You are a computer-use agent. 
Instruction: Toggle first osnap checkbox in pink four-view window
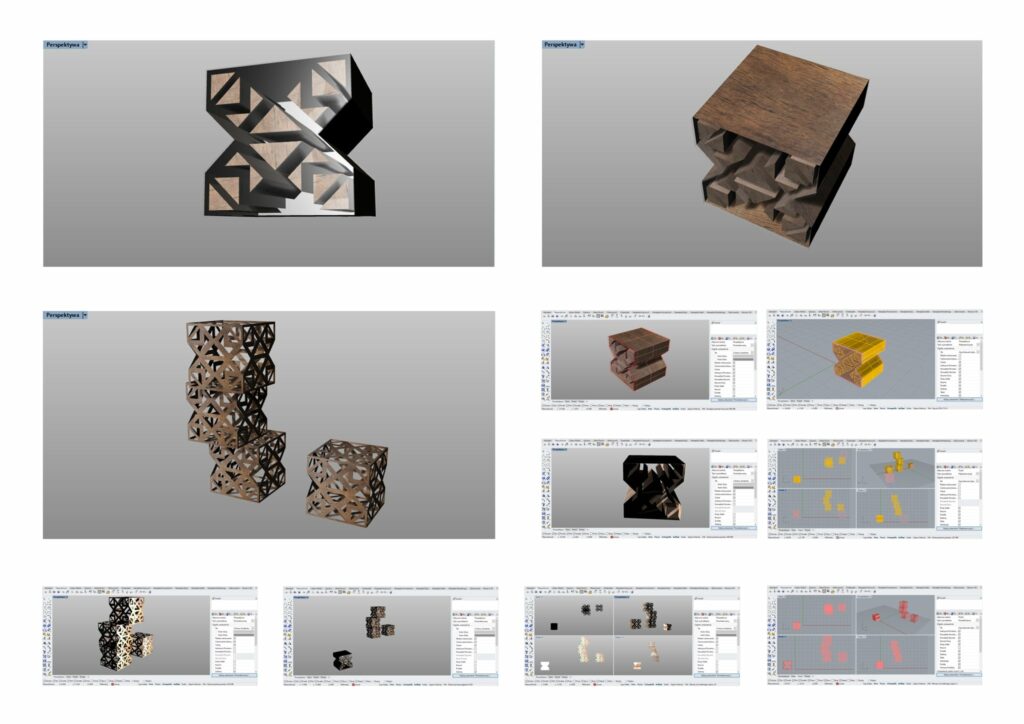click(770, 679)
